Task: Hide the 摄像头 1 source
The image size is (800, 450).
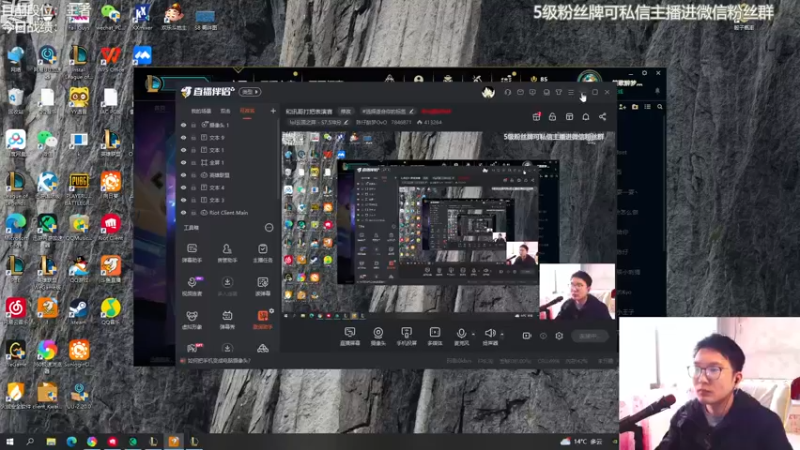Action: click(x=183, y=125)
